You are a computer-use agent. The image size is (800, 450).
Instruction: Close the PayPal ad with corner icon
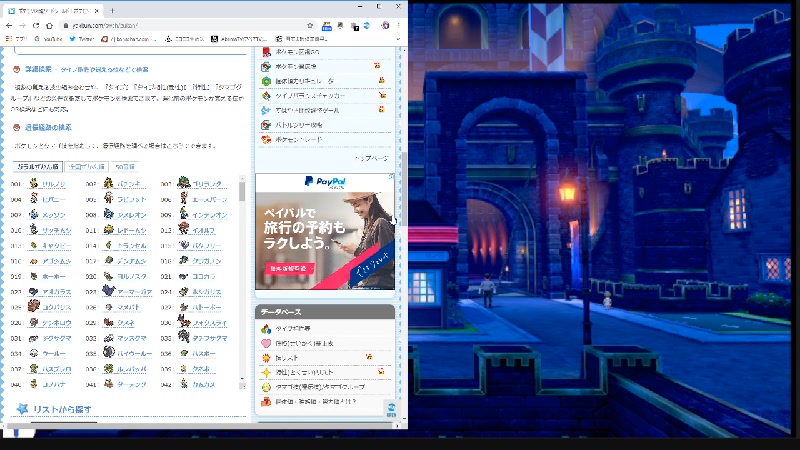tap(391, 177)
